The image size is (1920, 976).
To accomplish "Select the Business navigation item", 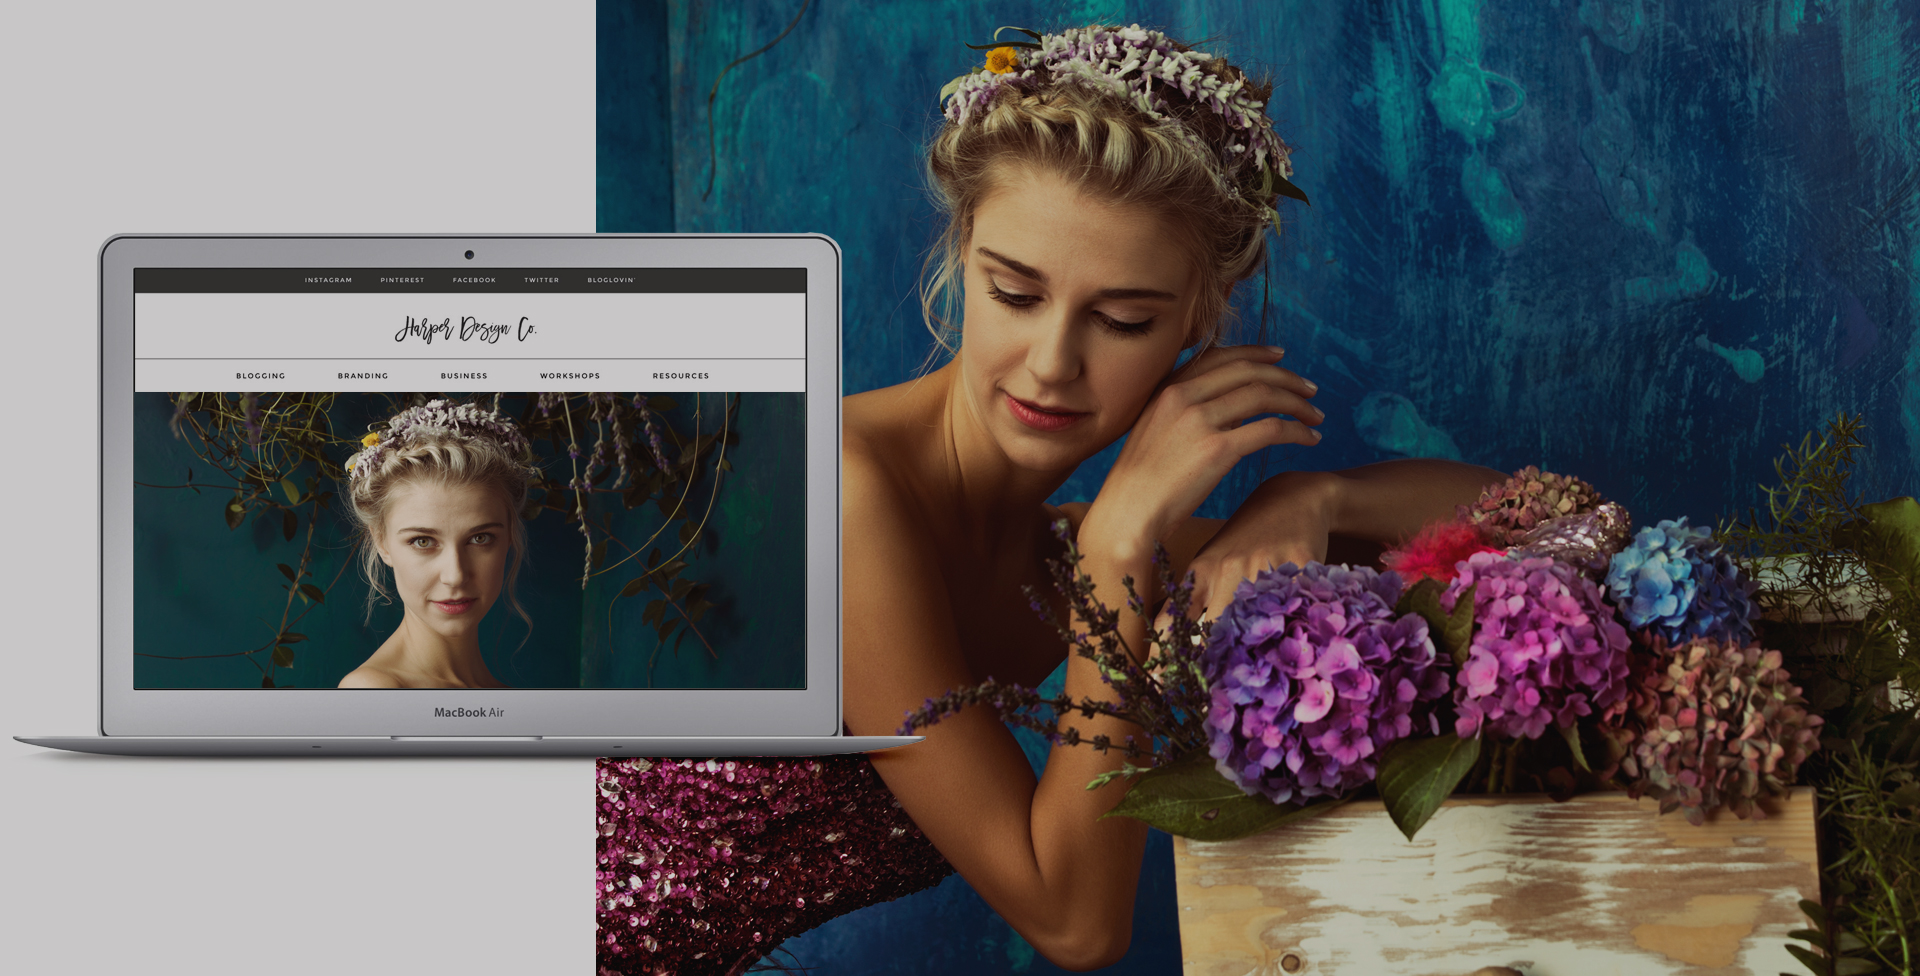I will point(464,376).
